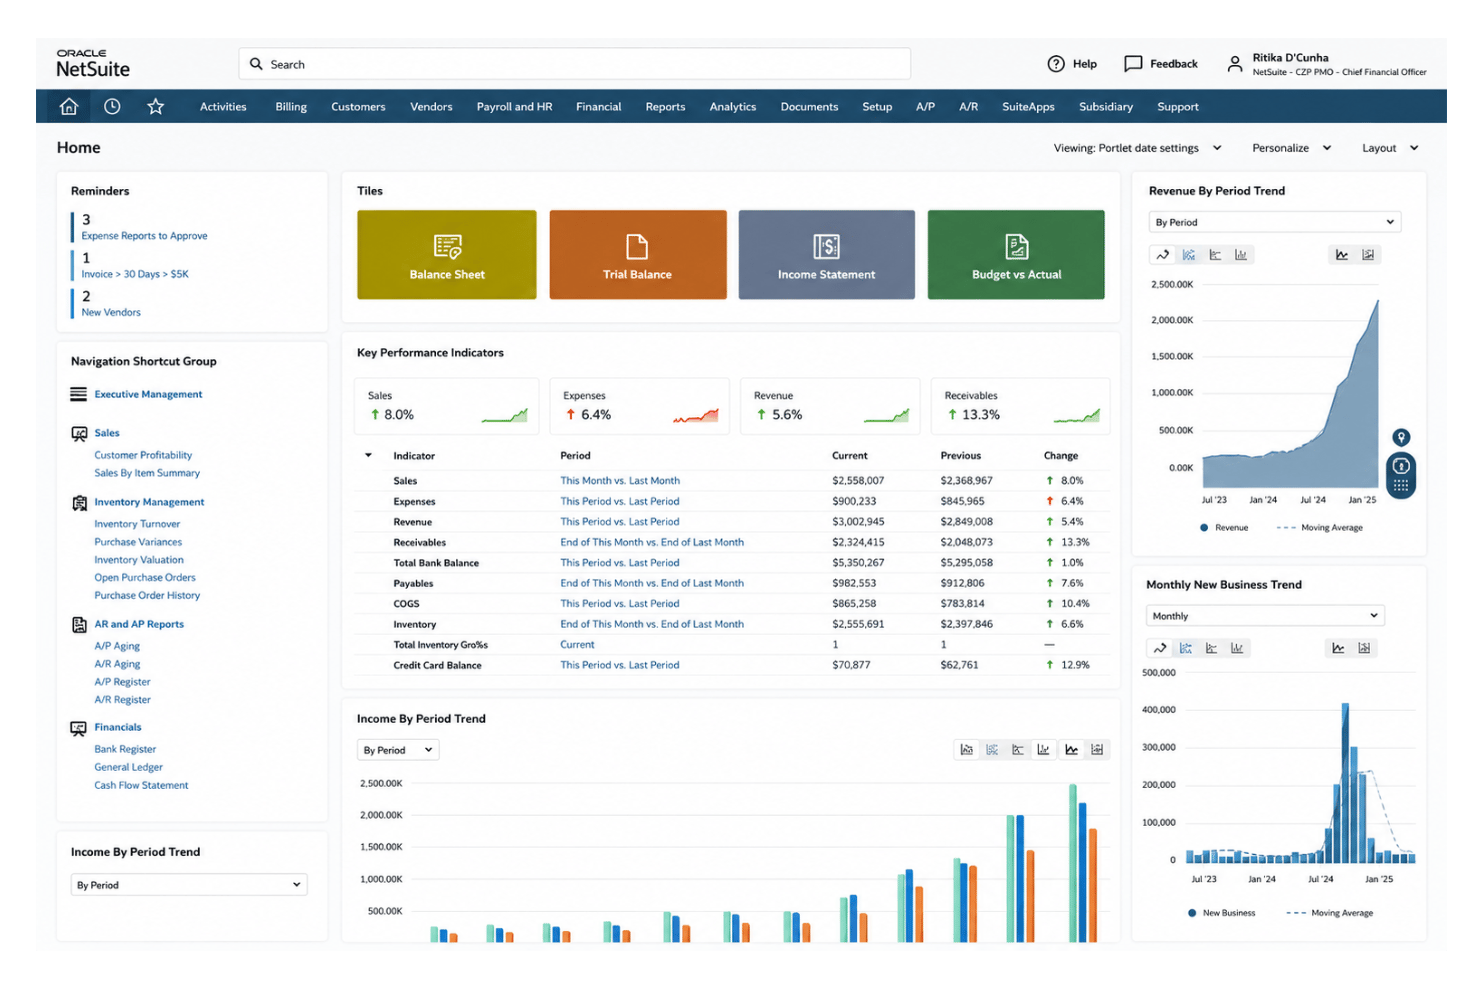Click trend line icon in Monthly New Business Trend

coord(1338,648)
